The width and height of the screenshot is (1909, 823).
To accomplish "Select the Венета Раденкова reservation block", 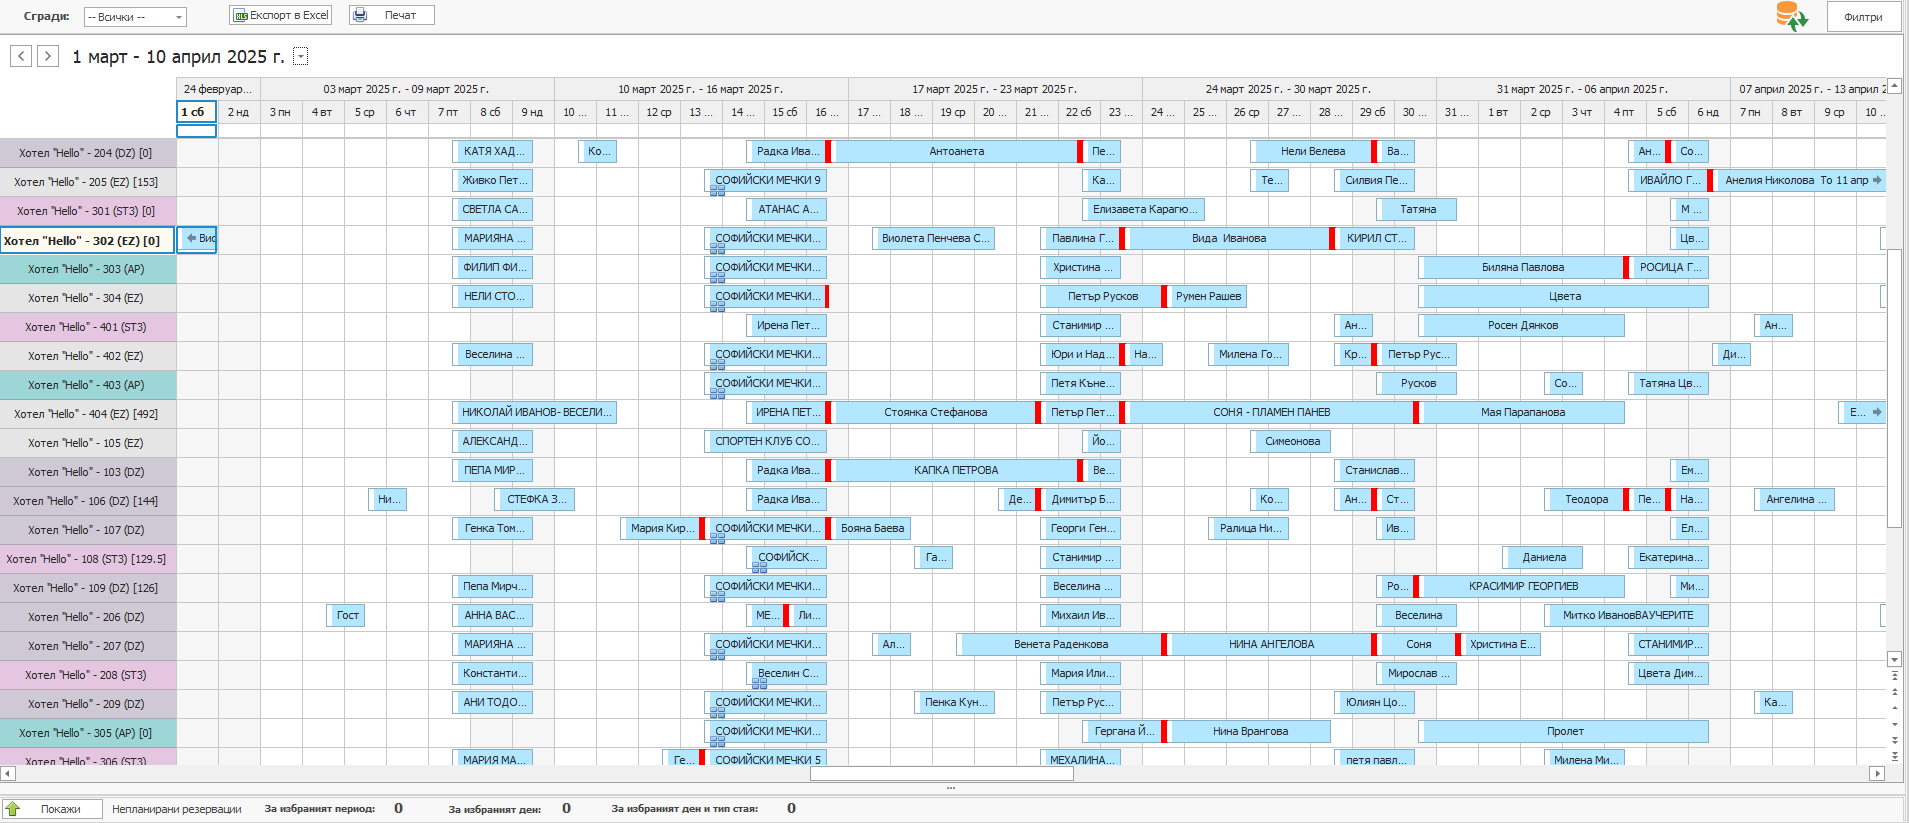I will coord(1060,645).
